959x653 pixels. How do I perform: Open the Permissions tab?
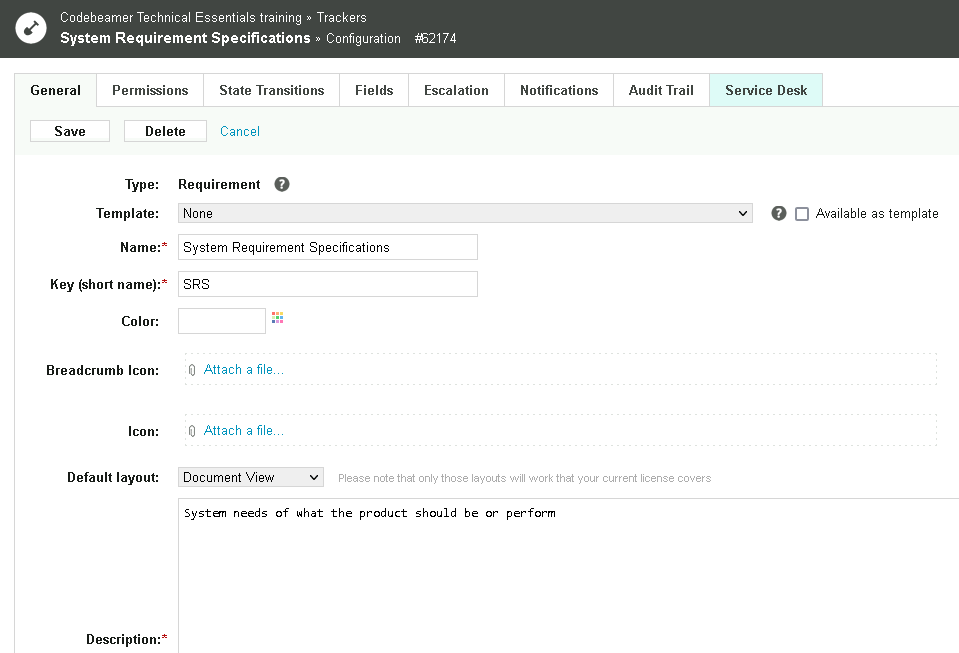tap(150, 90)
